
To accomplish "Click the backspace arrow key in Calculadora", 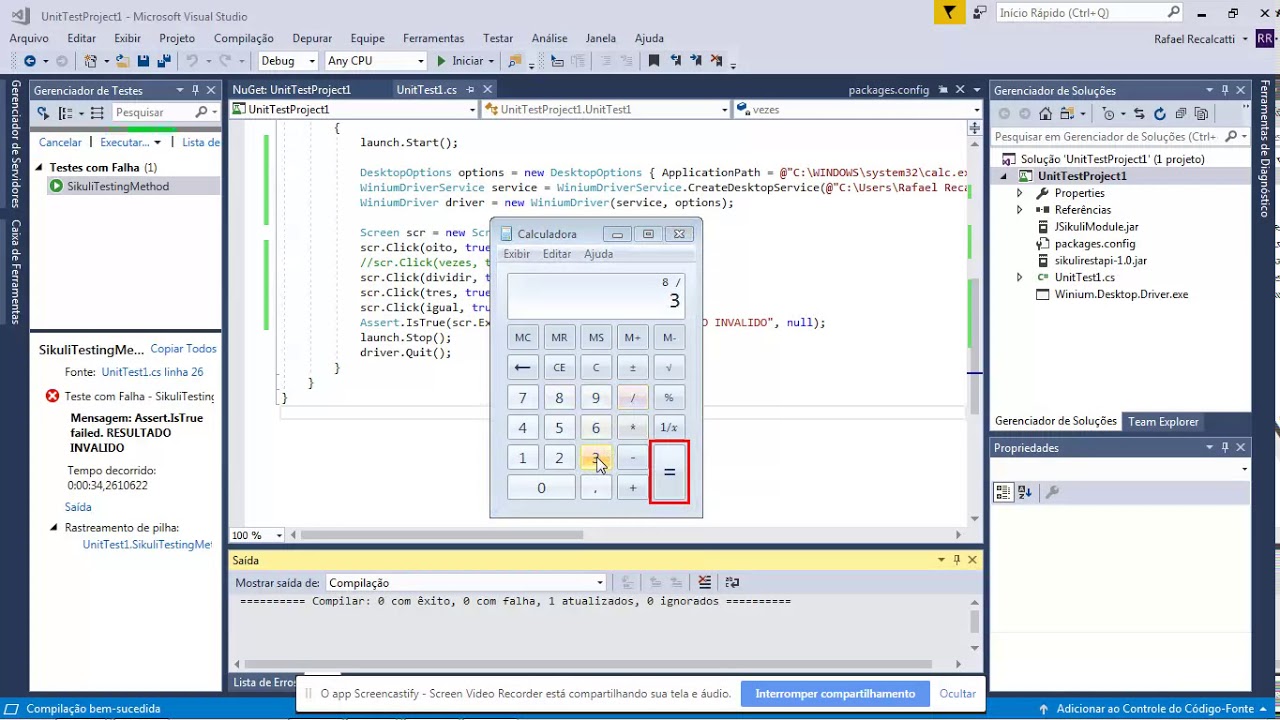I will point(522,367).
